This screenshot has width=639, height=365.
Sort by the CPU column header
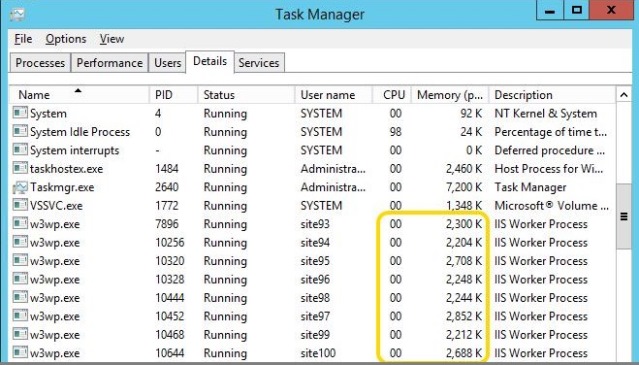click(x=392, y=95)
